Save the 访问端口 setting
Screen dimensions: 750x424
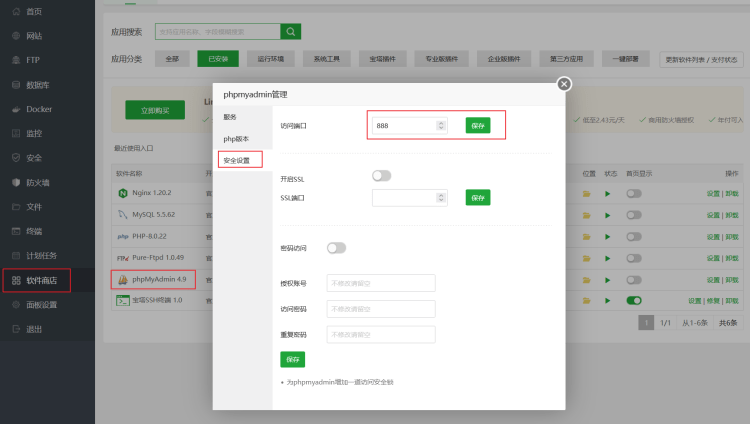[478, 125]
